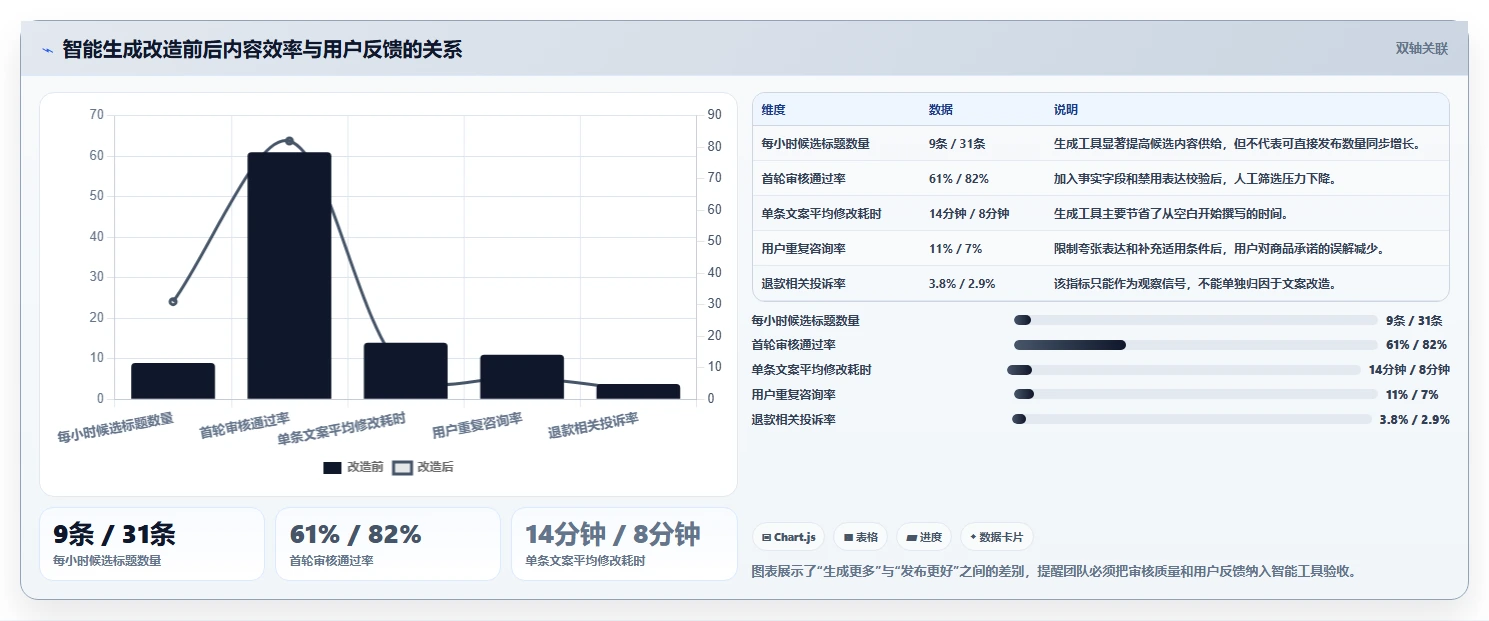This screenshot has width=1489, height=621.
Task: Click the 退款相关投诉率 progress bar
Action: pos(1192,420)
